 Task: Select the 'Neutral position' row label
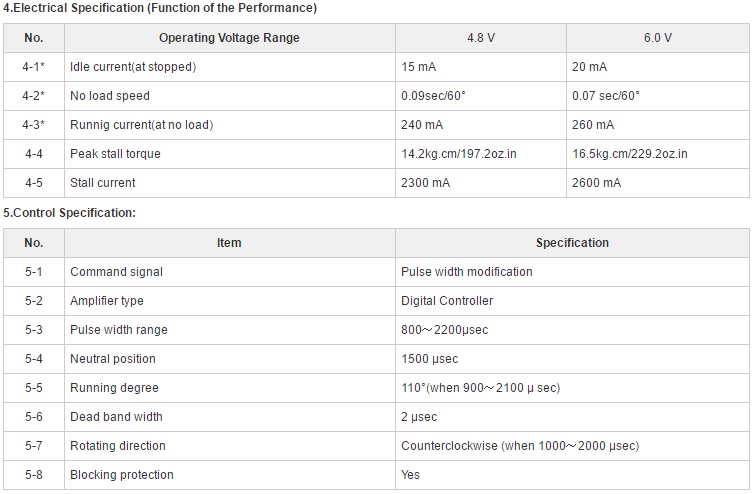113,359
